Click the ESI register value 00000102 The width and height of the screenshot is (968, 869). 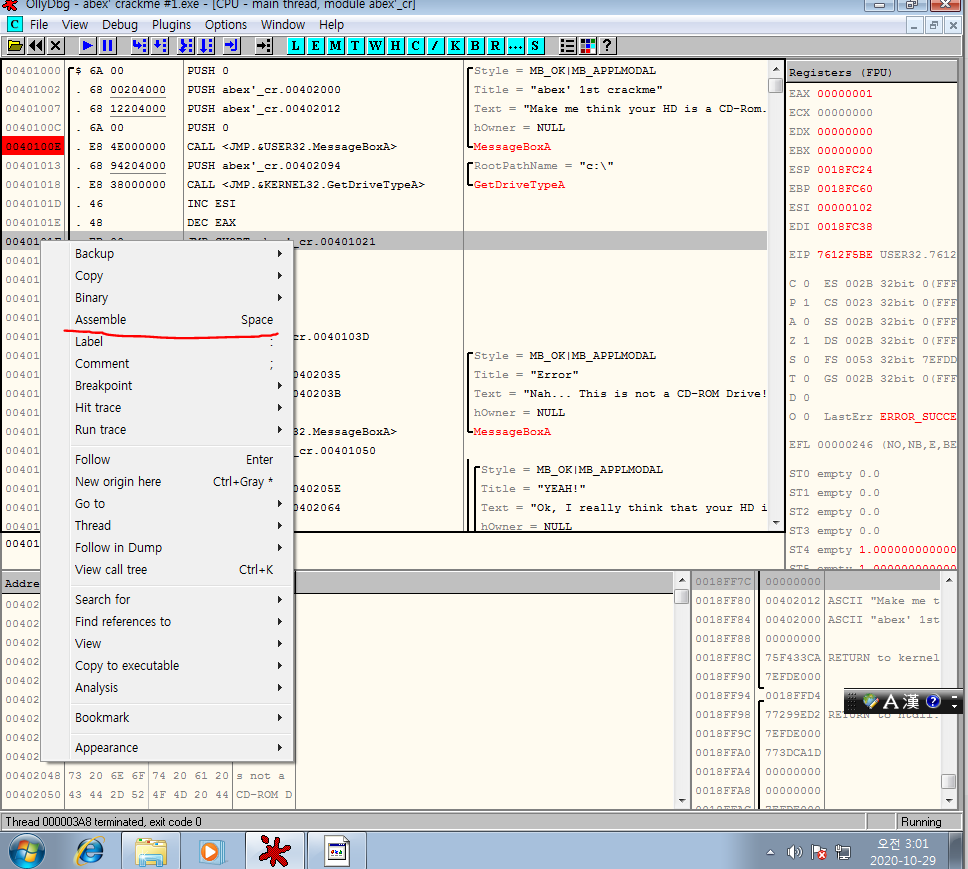(x=845, y=208)
